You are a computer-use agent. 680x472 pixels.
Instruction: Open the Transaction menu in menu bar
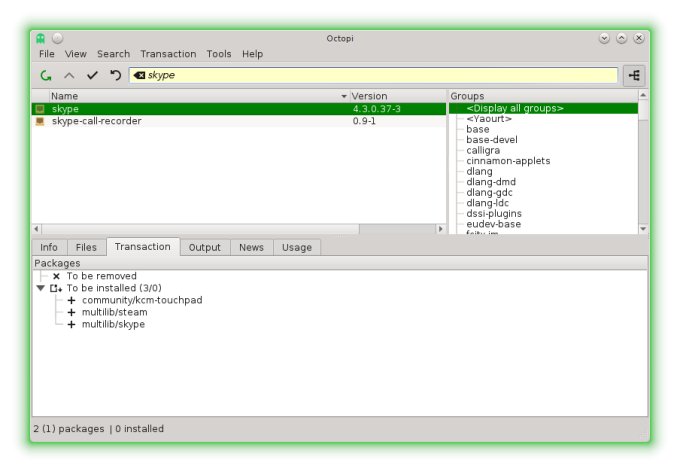(x=168, y=54)
